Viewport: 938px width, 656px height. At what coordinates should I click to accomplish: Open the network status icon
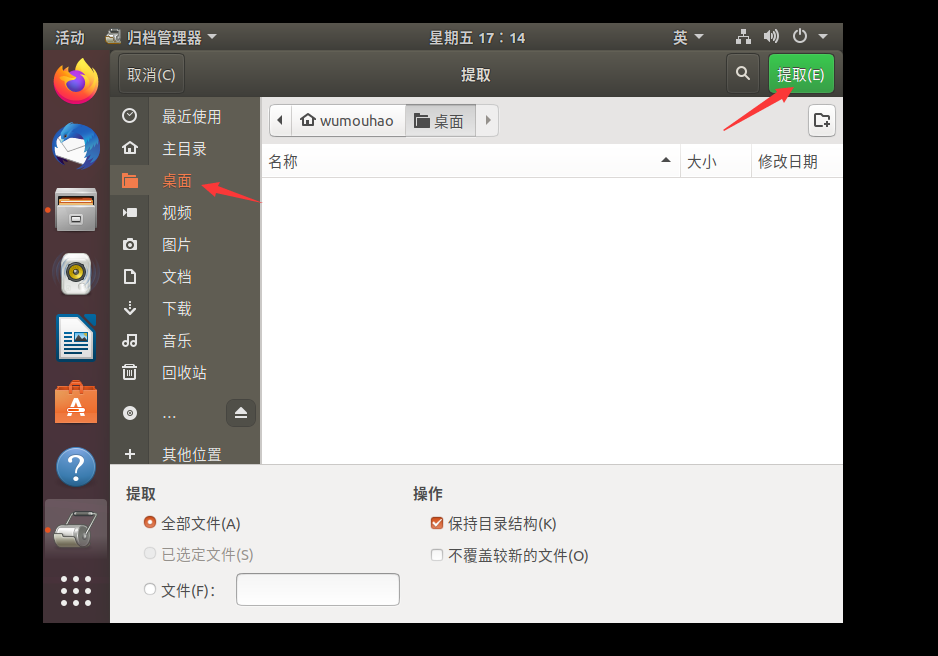(744, 37)
